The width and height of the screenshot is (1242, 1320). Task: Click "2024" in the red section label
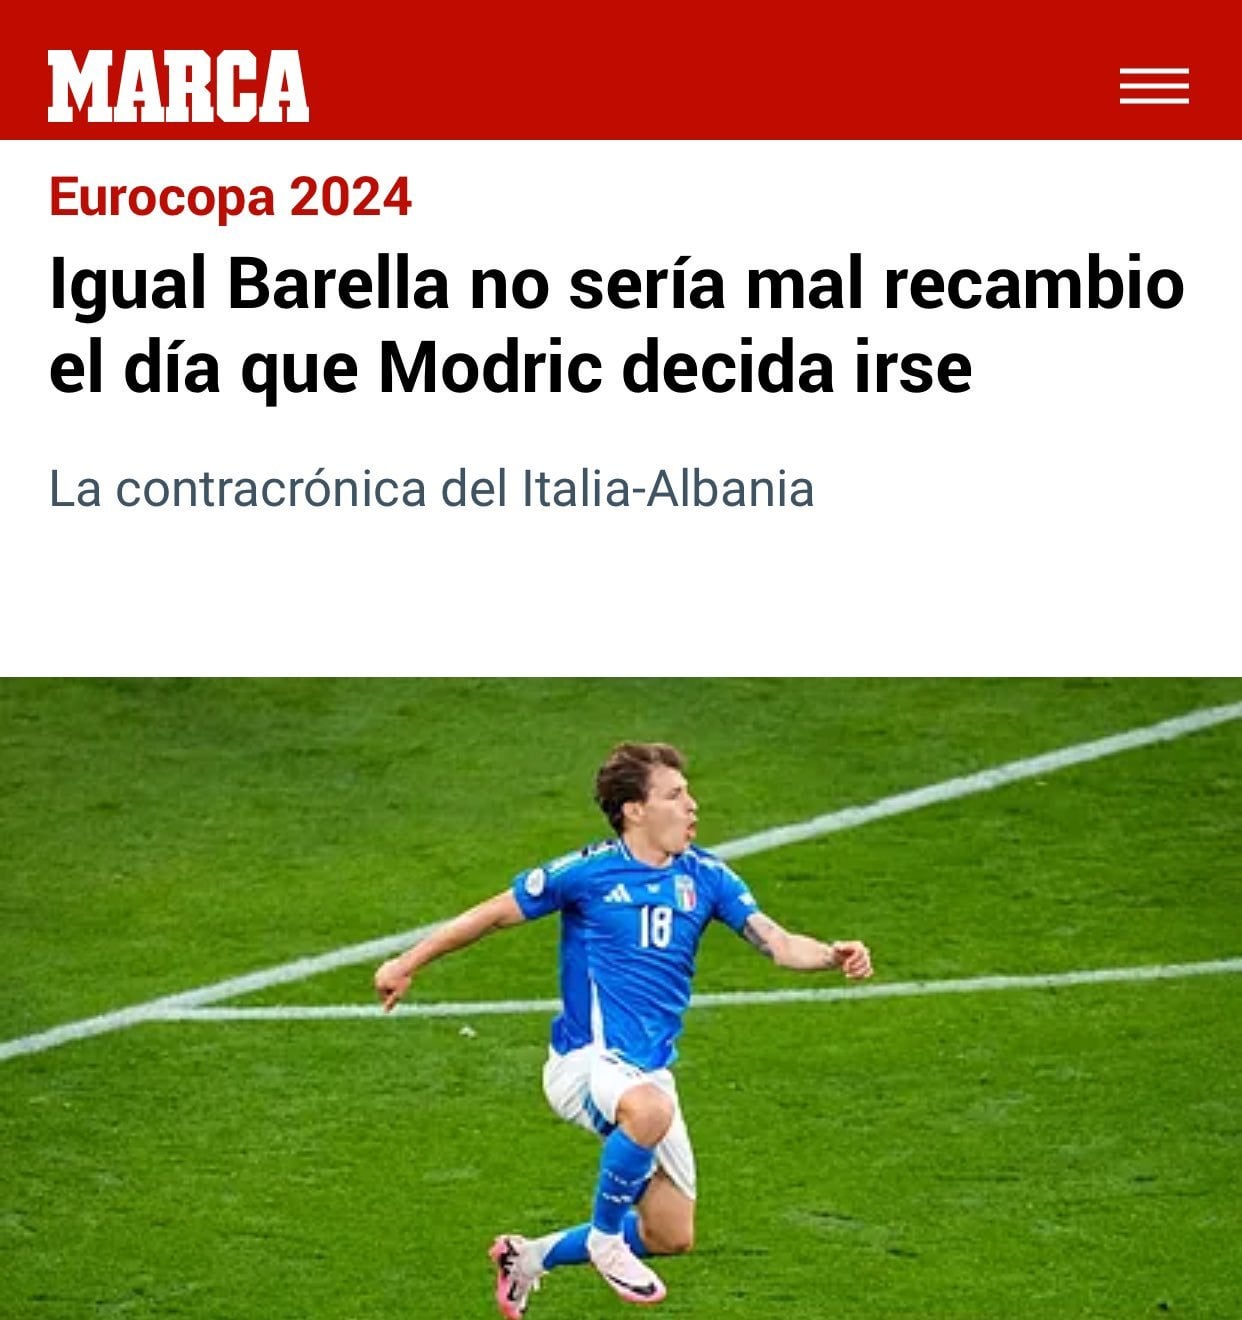[x=351, y=197]
